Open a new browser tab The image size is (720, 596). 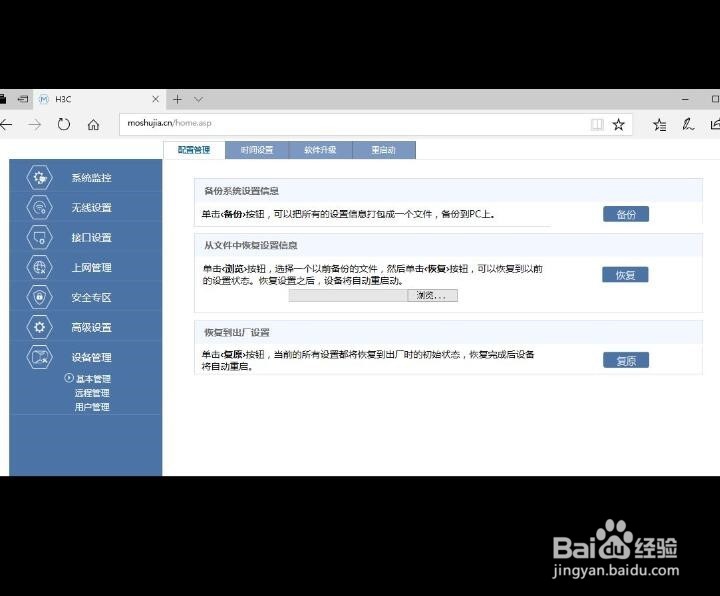177,99
